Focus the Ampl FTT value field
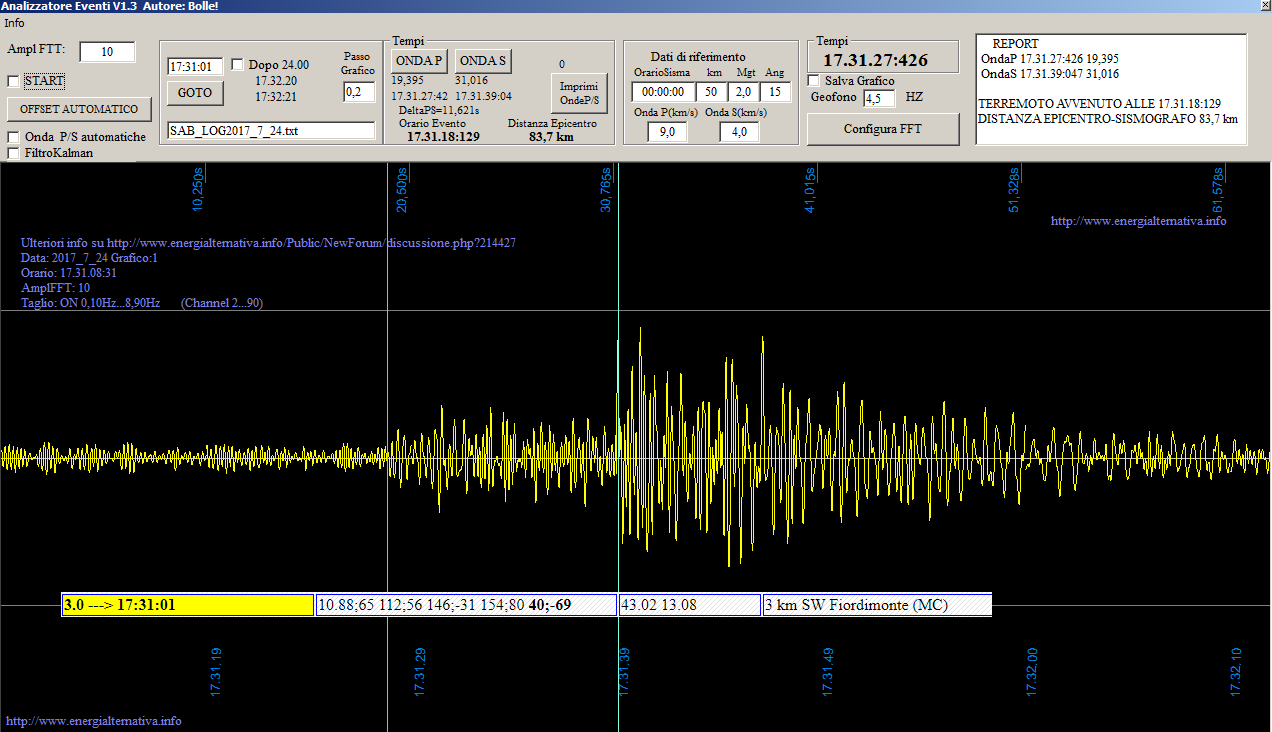Screen dimensions: 1272x732 [107, 52]
